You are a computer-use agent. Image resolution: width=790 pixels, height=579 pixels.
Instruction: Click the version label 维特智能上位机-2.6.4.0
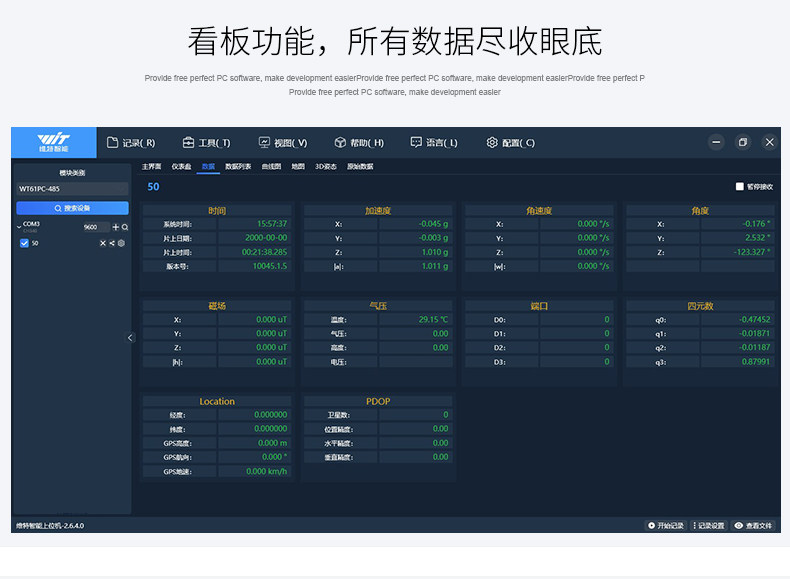(x=50, y=526)
